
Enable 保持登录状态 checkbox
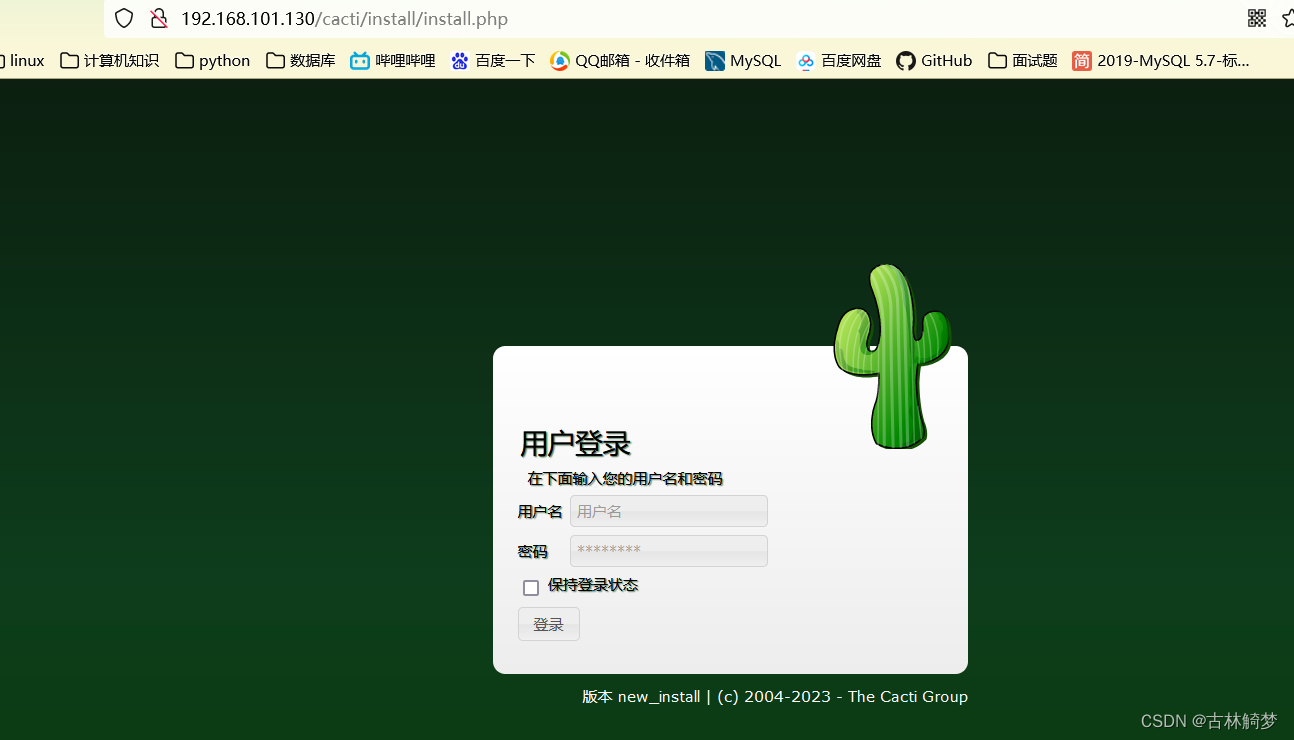(x=531, y=587)
